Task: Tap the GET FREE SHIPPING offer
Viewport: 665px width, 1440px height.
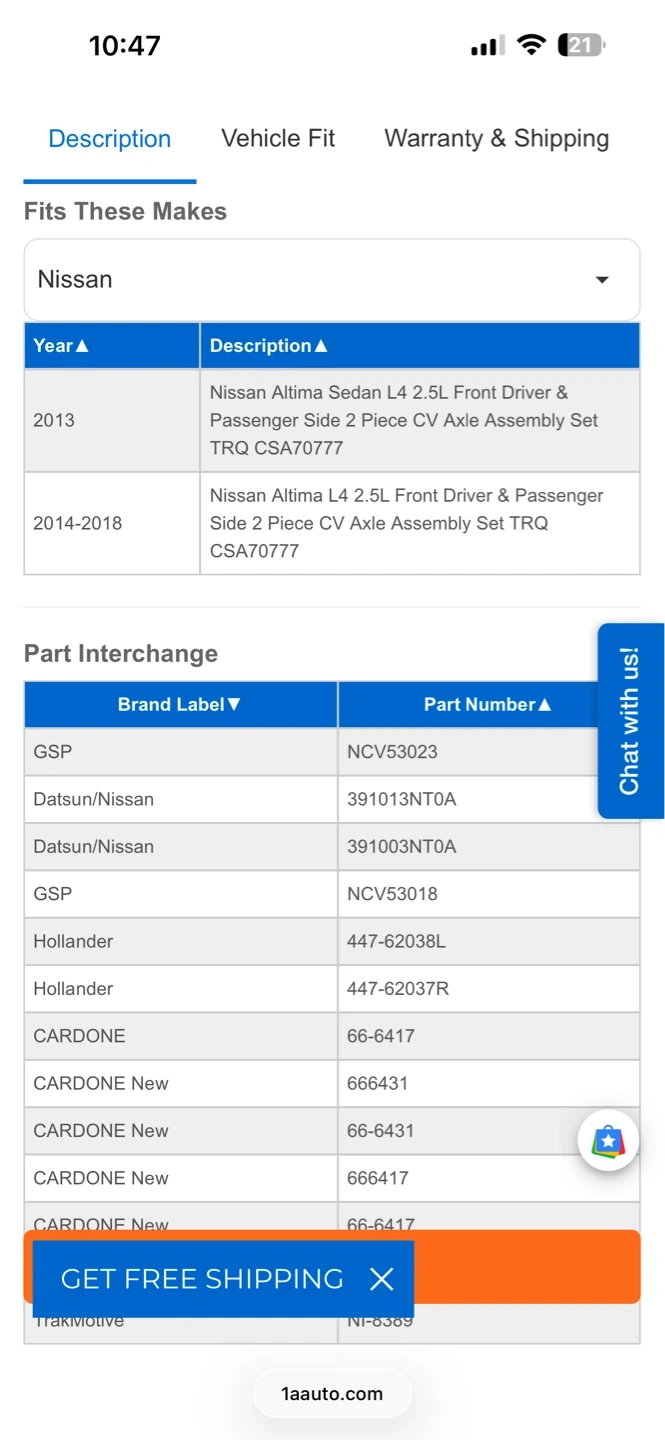Action: pyautogui.click(x=202, y=1279)
